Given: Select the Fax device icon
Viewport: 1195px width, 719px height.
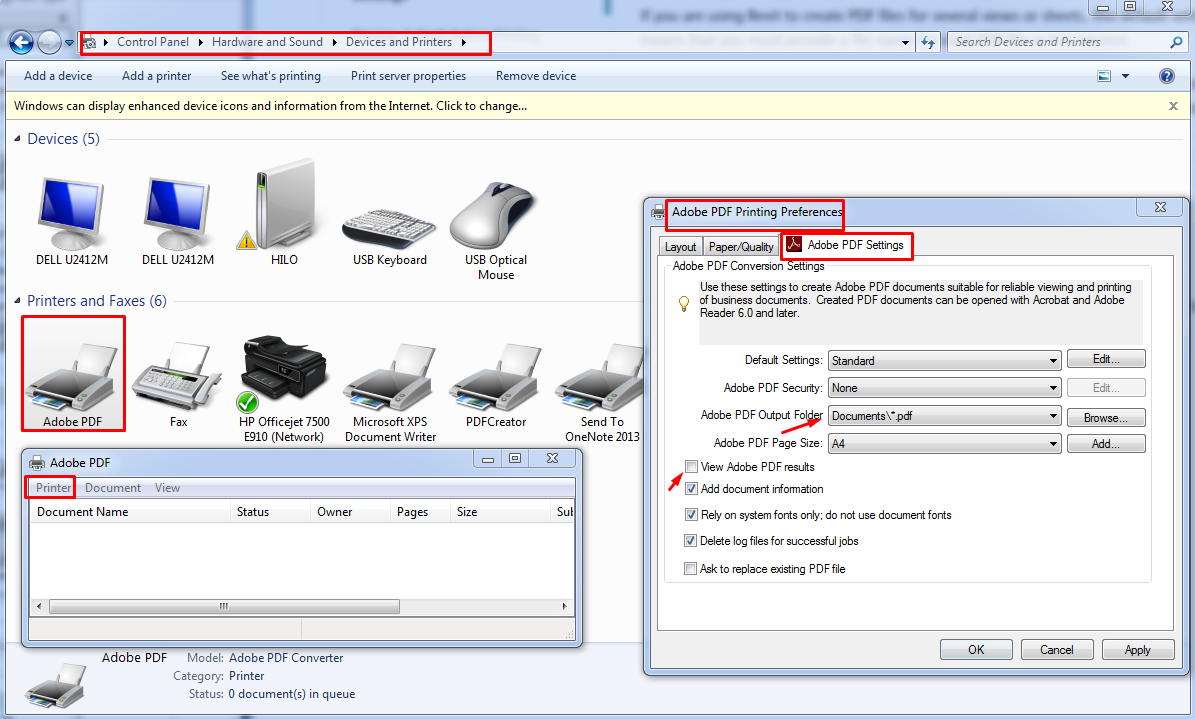Looking at the screenshot, I should 178,377.
